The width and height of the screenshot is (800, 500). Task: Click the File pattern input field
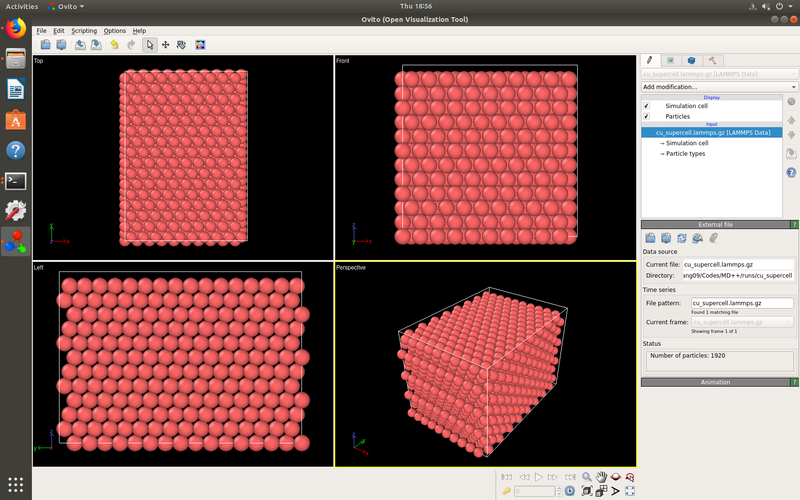click(742, 303)
